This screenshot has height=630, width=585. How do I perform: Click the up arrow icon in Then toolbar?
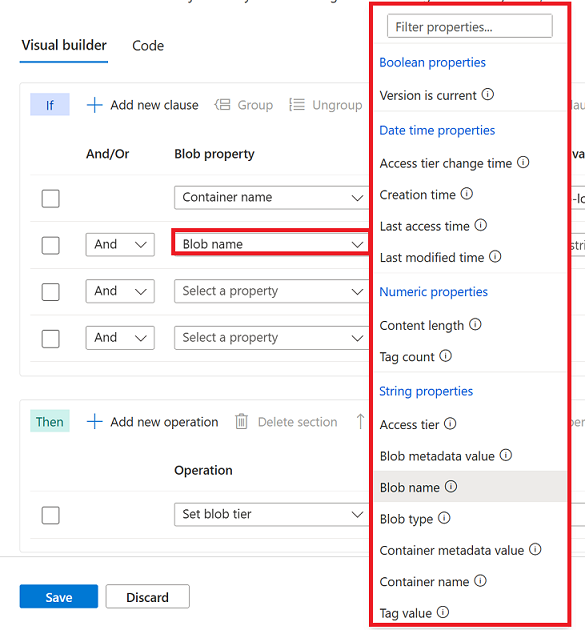click(x=360, y=422)
